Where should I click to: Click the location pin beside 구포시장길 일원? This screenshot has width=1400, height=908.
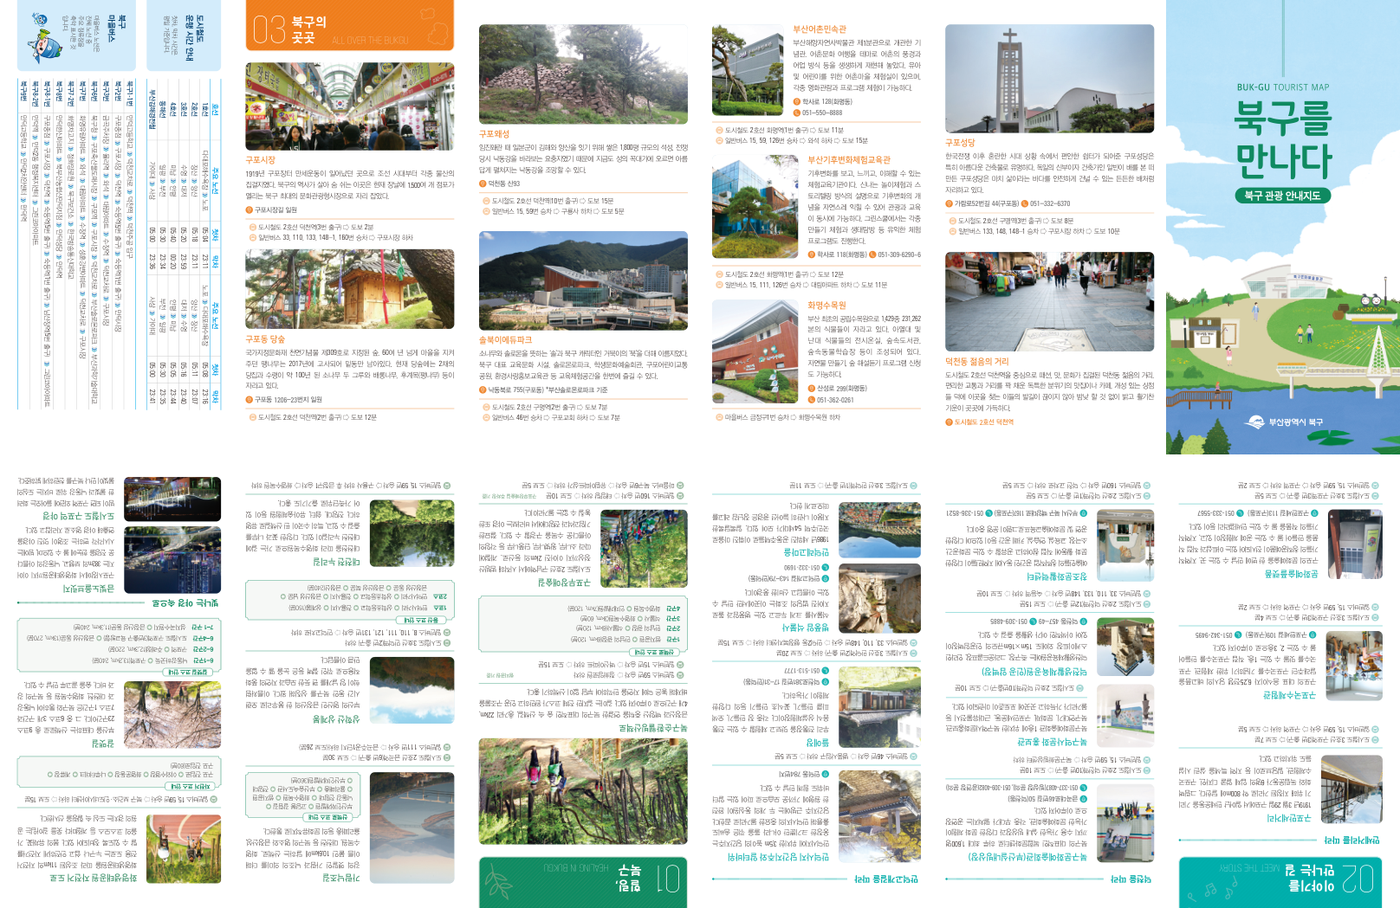tap(250, 210)
